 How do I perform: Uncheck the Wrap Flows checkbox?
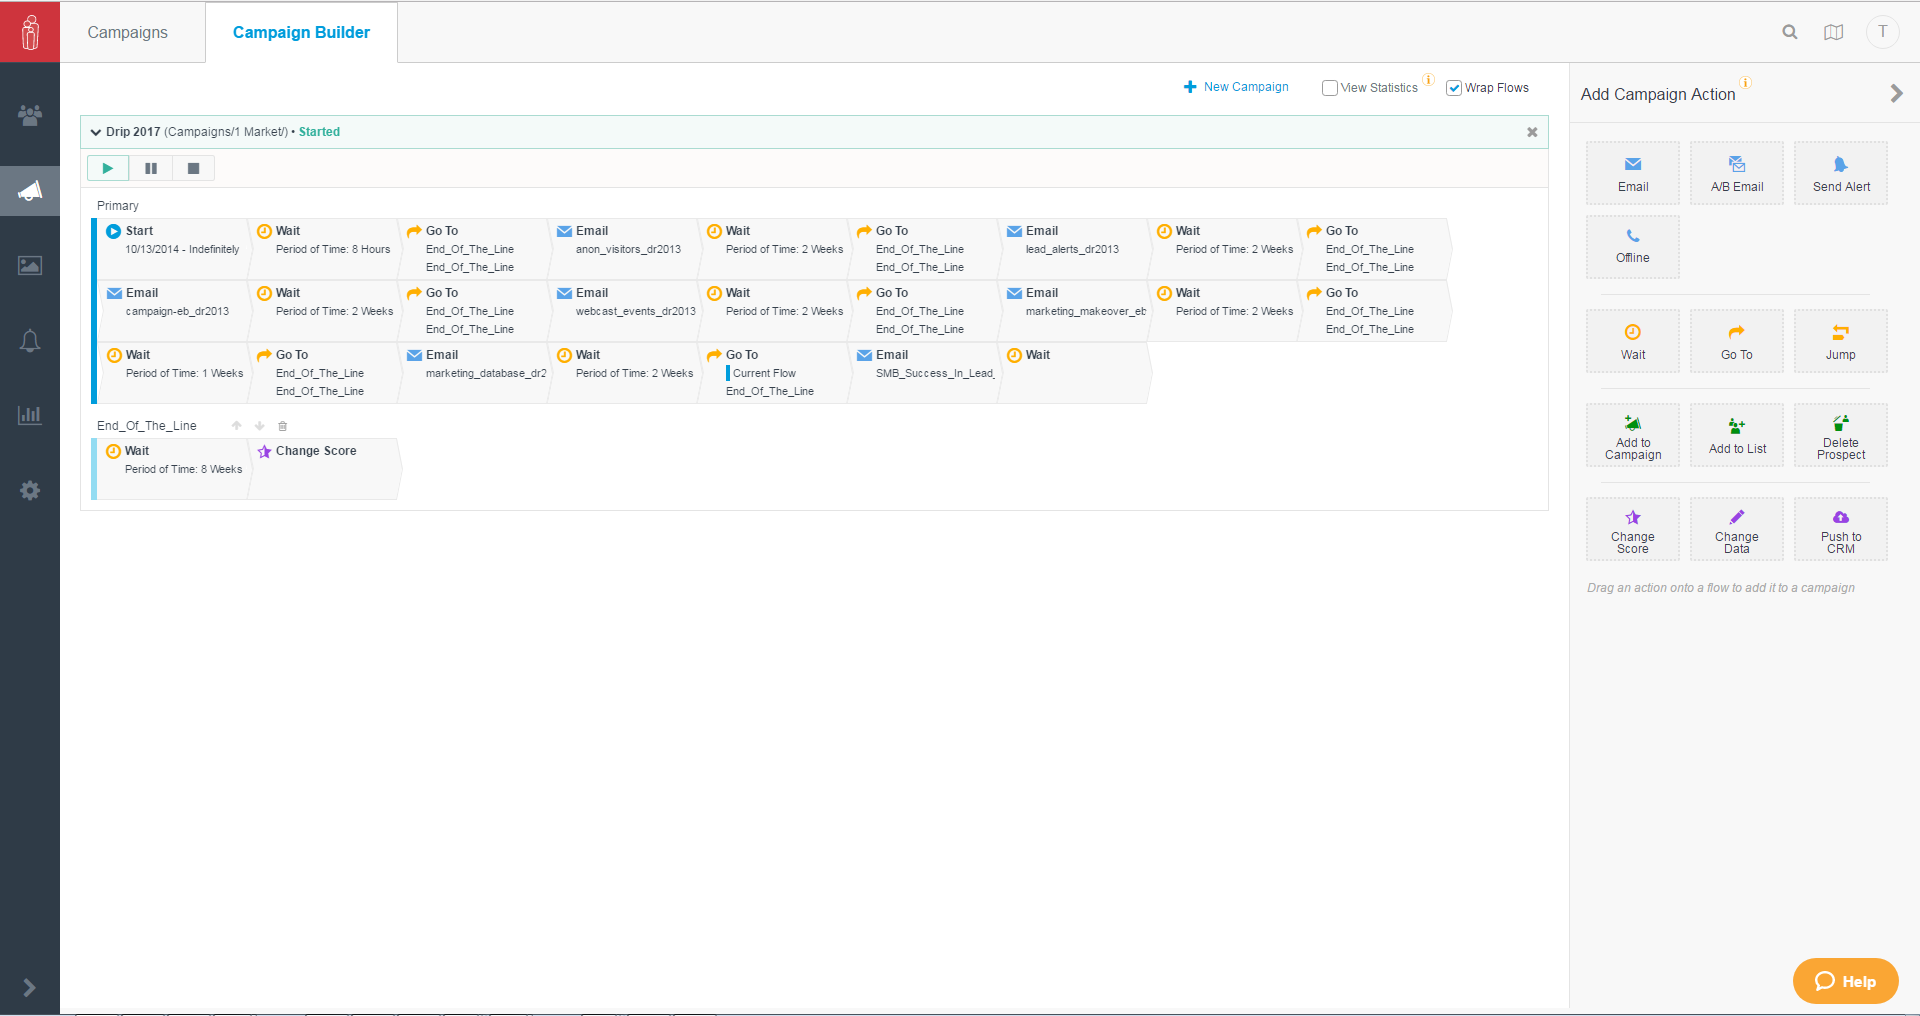1454,88
